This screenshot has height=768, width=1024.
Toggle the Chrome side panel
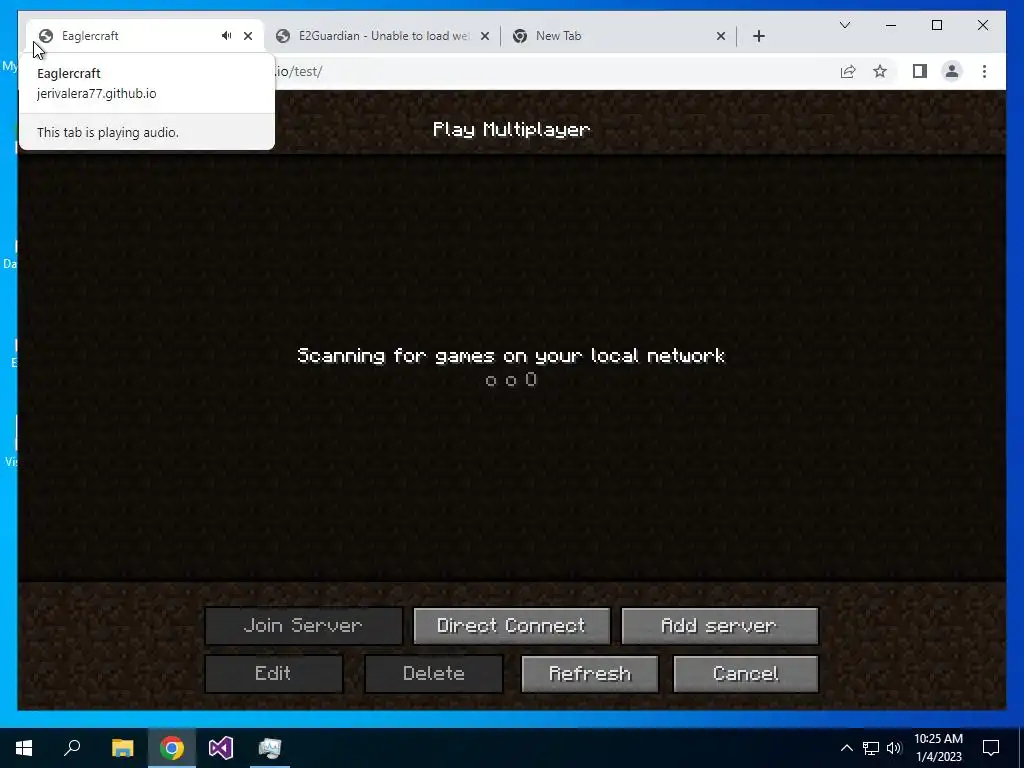pos(920,71)
